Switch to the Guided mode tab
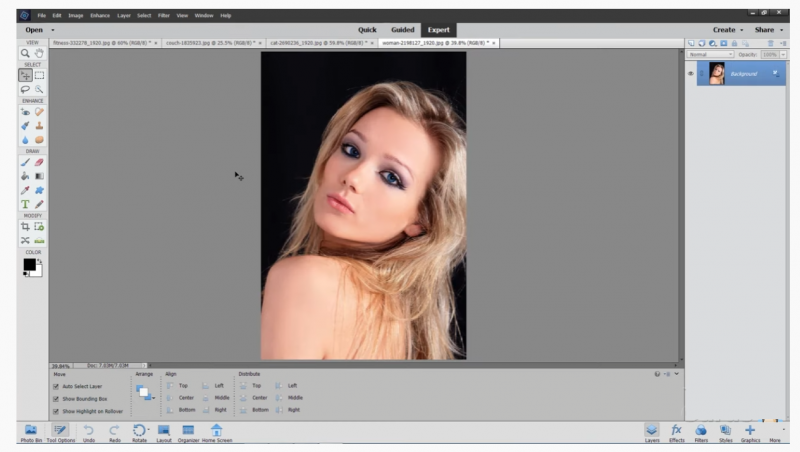The height and width of the screenshot is (452, 800). [x=402, y=30]
